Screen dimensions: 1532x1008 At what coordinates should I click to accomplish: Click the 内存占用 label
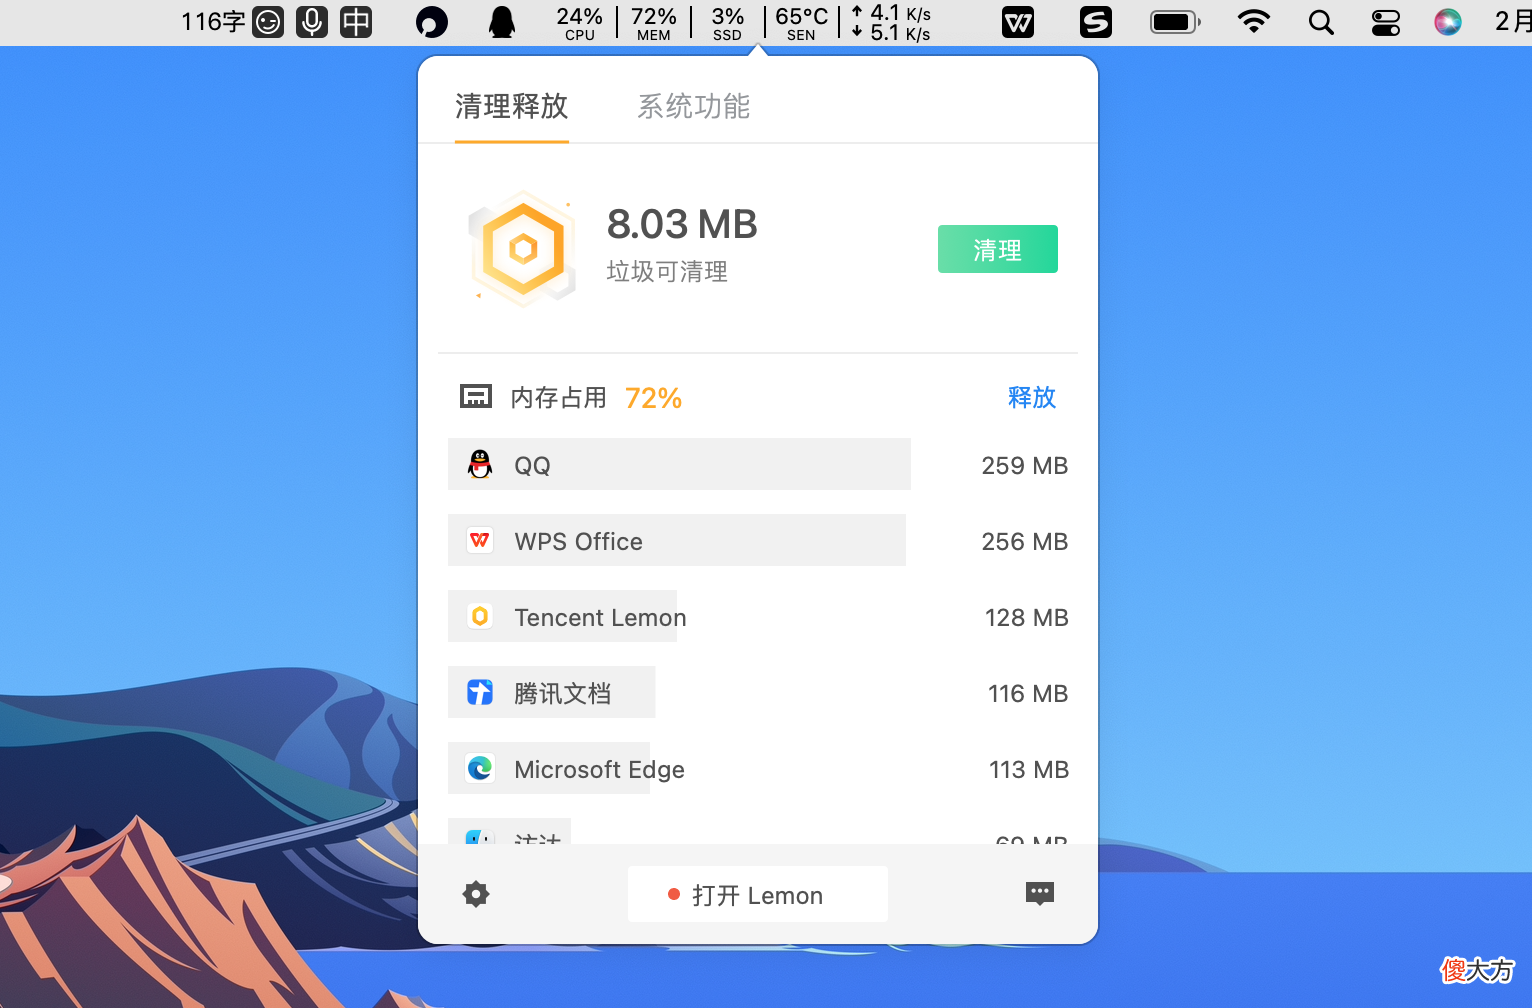tap(559, 398)
